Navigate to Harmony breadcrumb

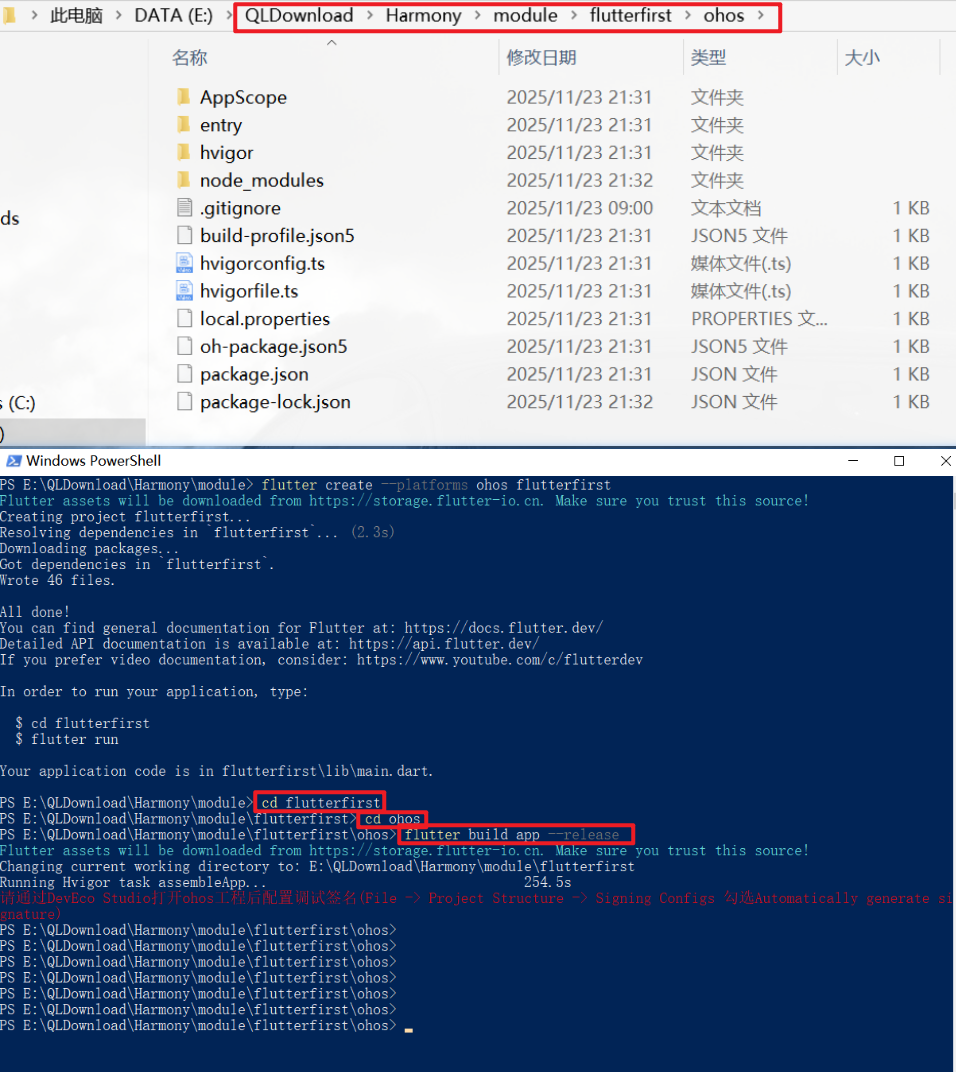(423, 15)
